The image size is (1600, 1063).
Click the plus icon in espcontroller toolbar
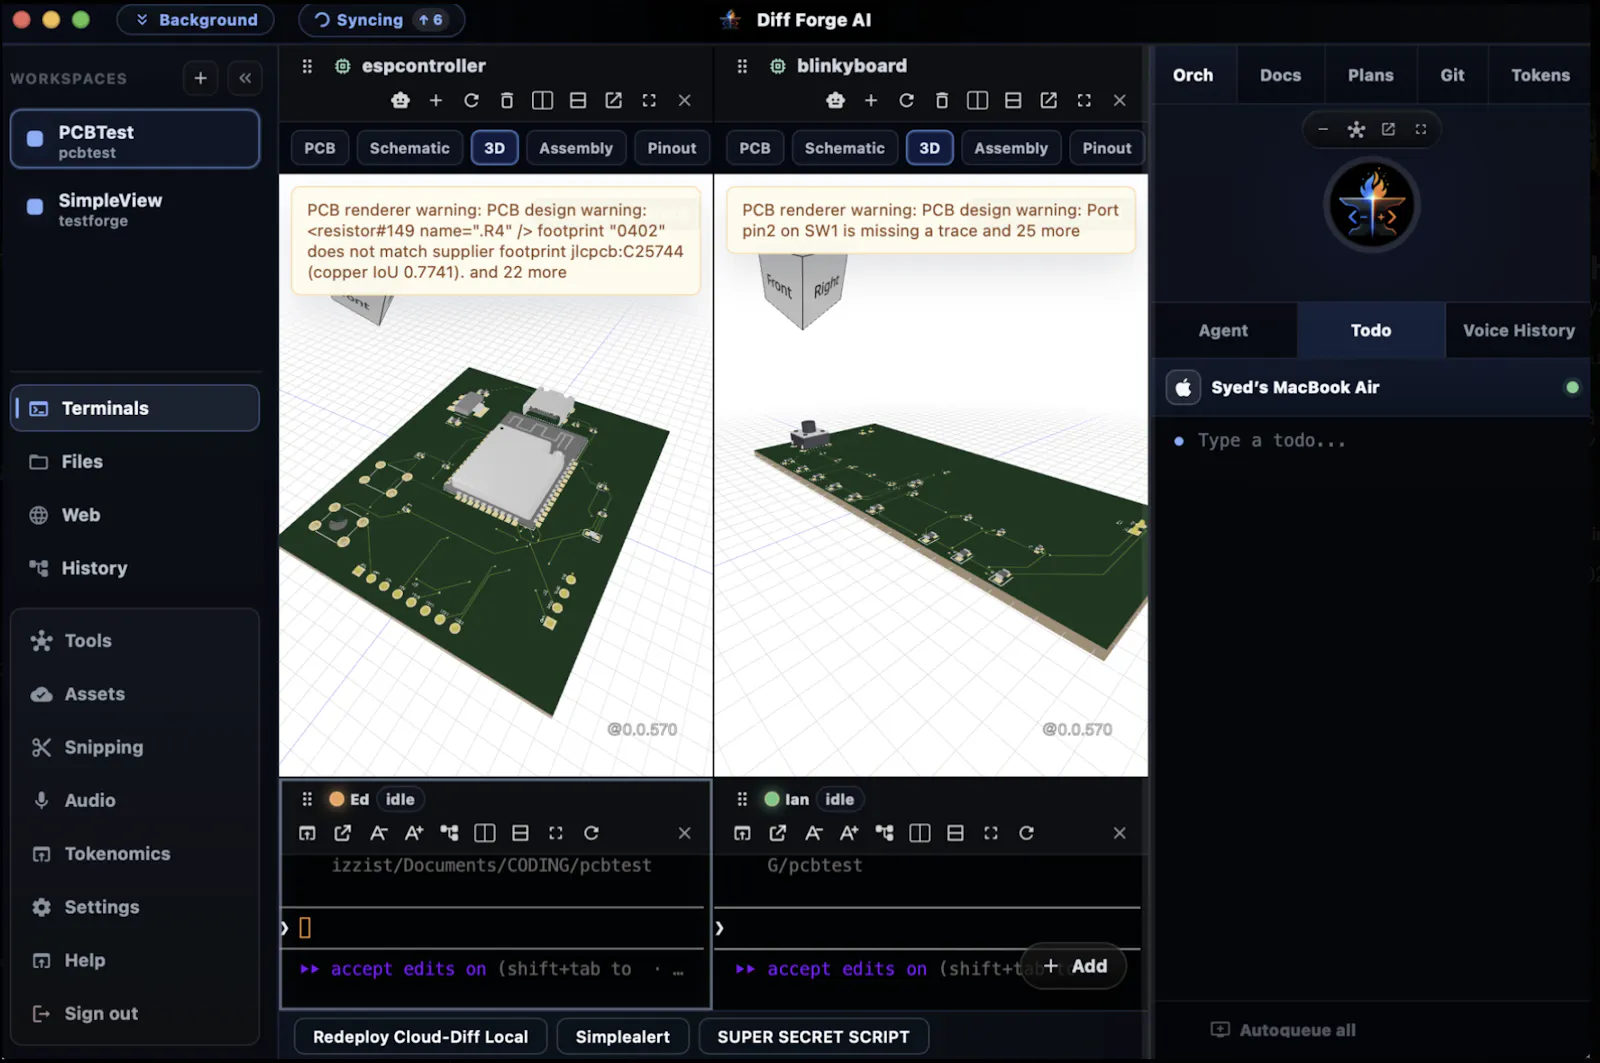click(x=436, y=100)
